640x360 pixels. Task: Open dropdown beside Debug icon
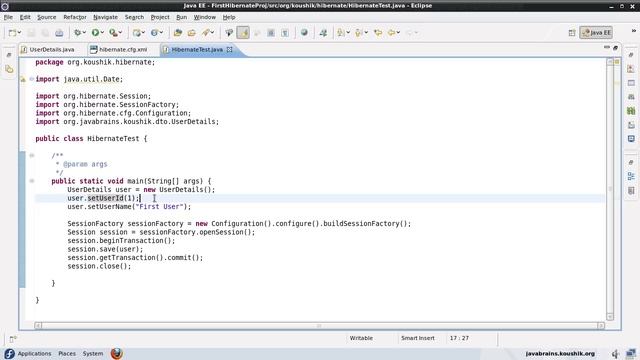pyautogui.click(x=84, y=33)
